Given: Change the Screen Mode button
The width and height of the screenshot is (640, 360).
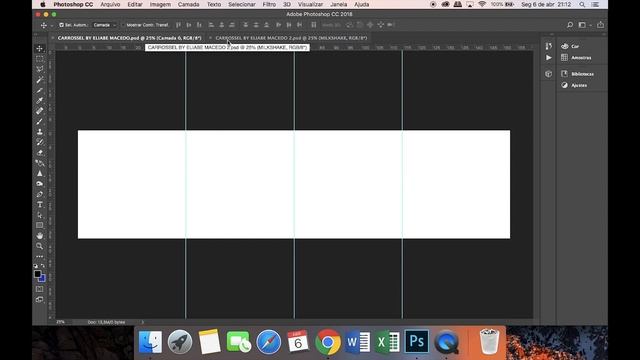Looking at the screenshot, I should (x=40, y=300).
